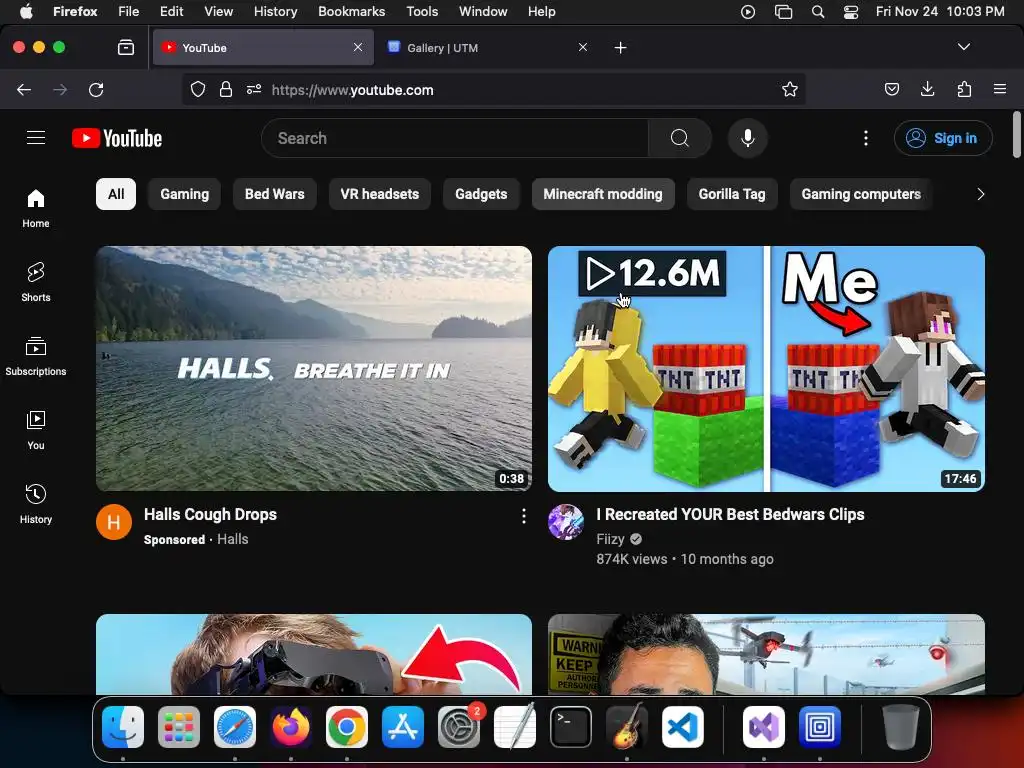This screenshot has height=768, width=1024.
Task: Select the Bed Wars filter chip
Action: pos(274,194)
